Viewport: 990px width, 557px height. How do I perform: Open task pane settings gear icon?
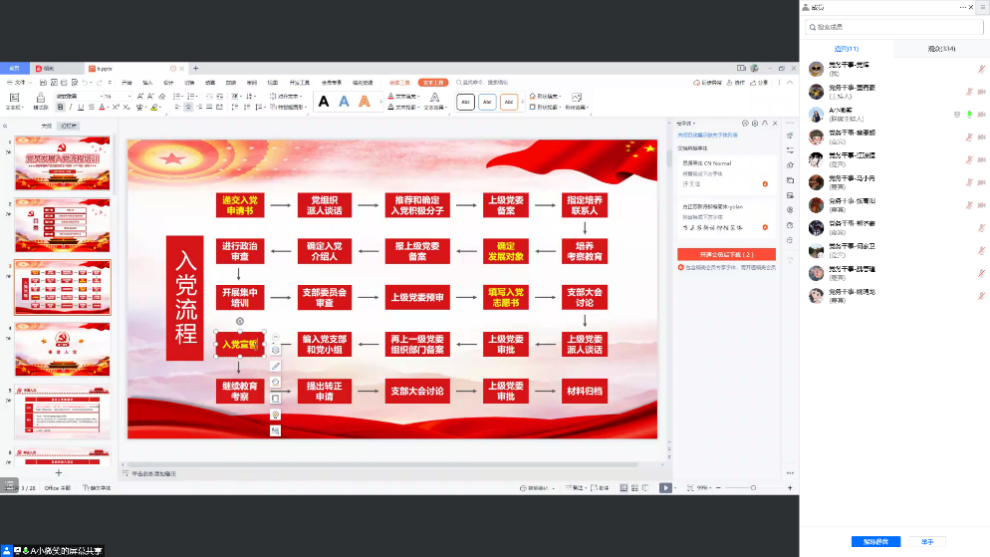[x=754, y=123]
